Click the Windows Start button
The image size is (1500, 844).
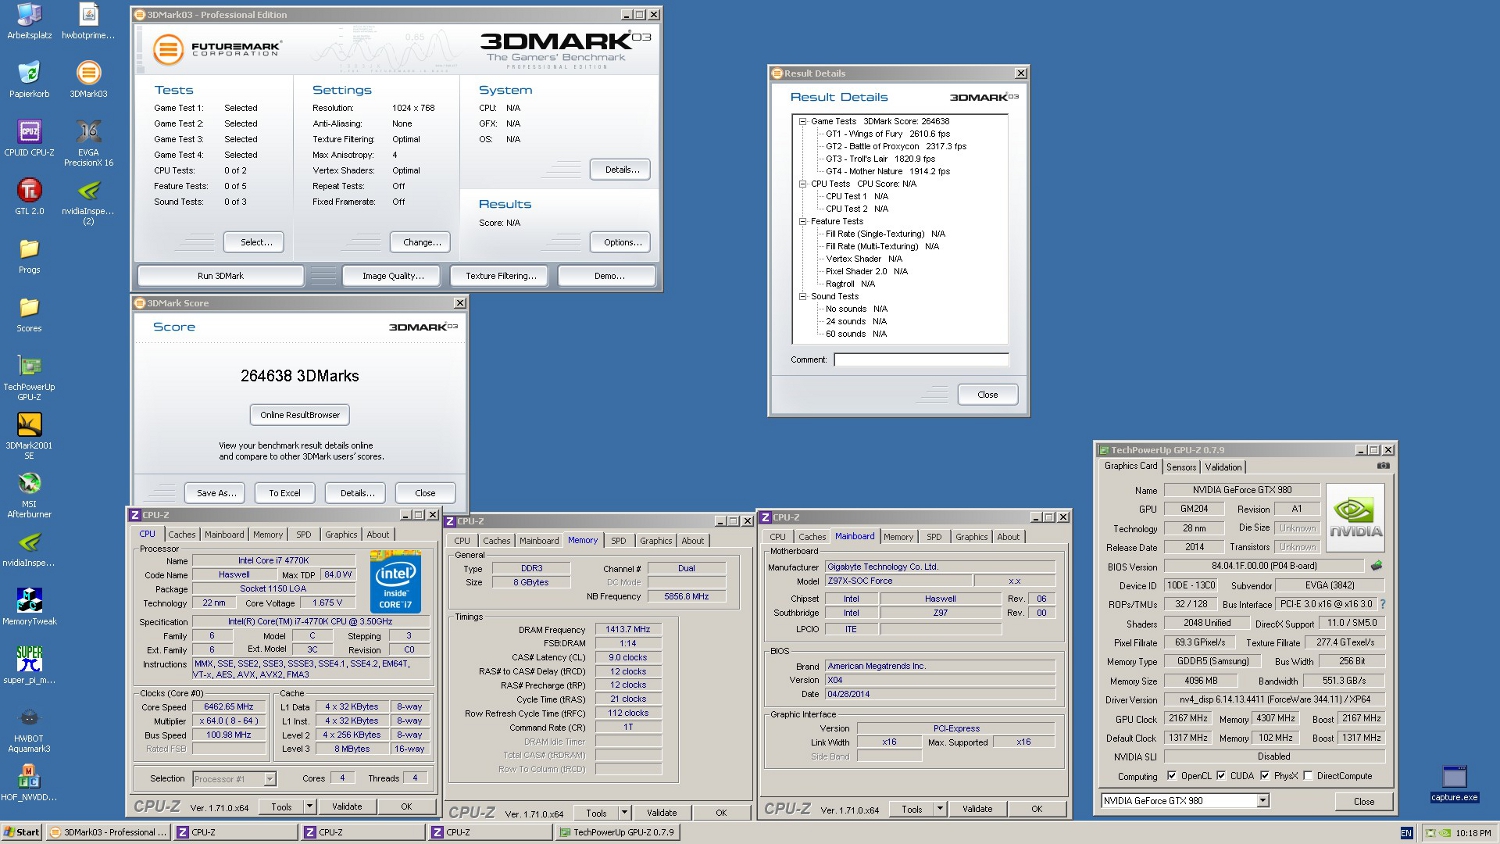pos(22,832)
